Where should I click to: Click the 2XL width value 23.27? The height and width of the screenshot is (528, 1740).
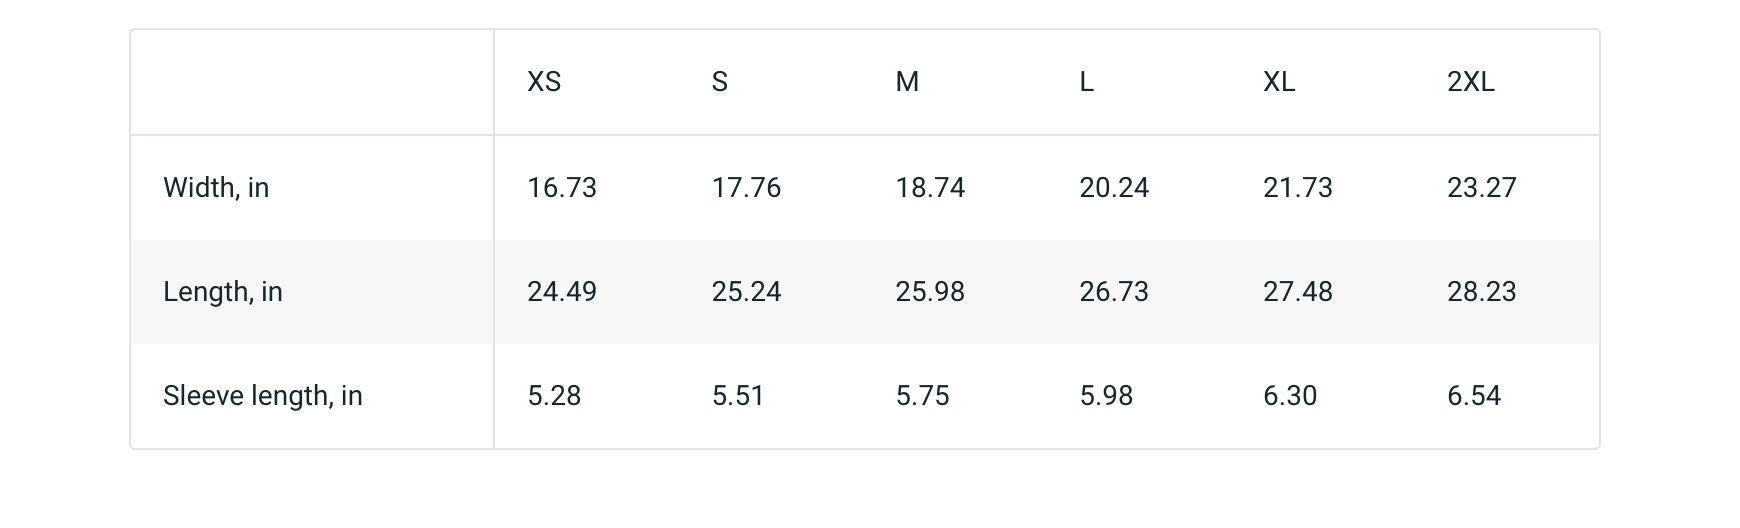coord(1482,188)
